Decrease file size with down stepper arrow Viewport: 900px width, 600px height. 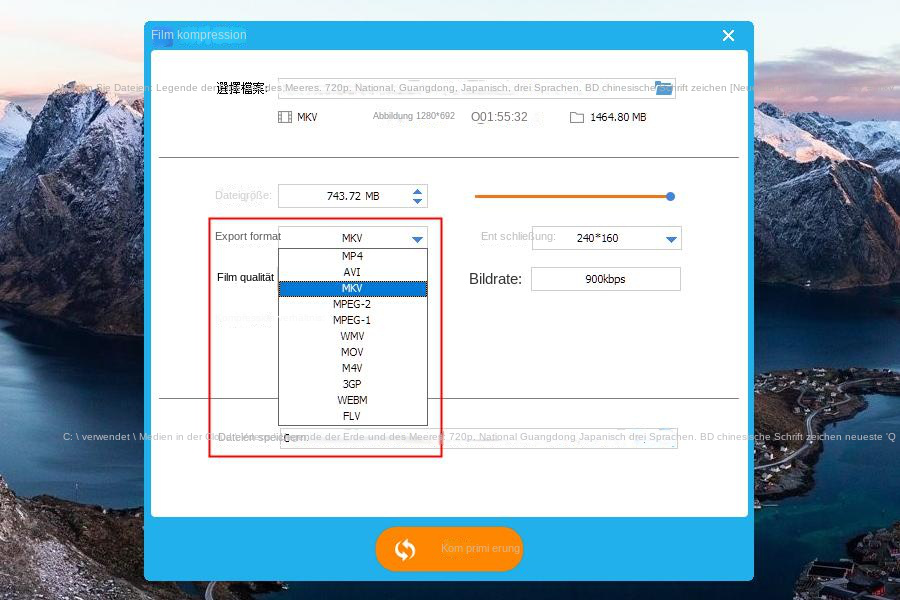(x=417, y=201)
